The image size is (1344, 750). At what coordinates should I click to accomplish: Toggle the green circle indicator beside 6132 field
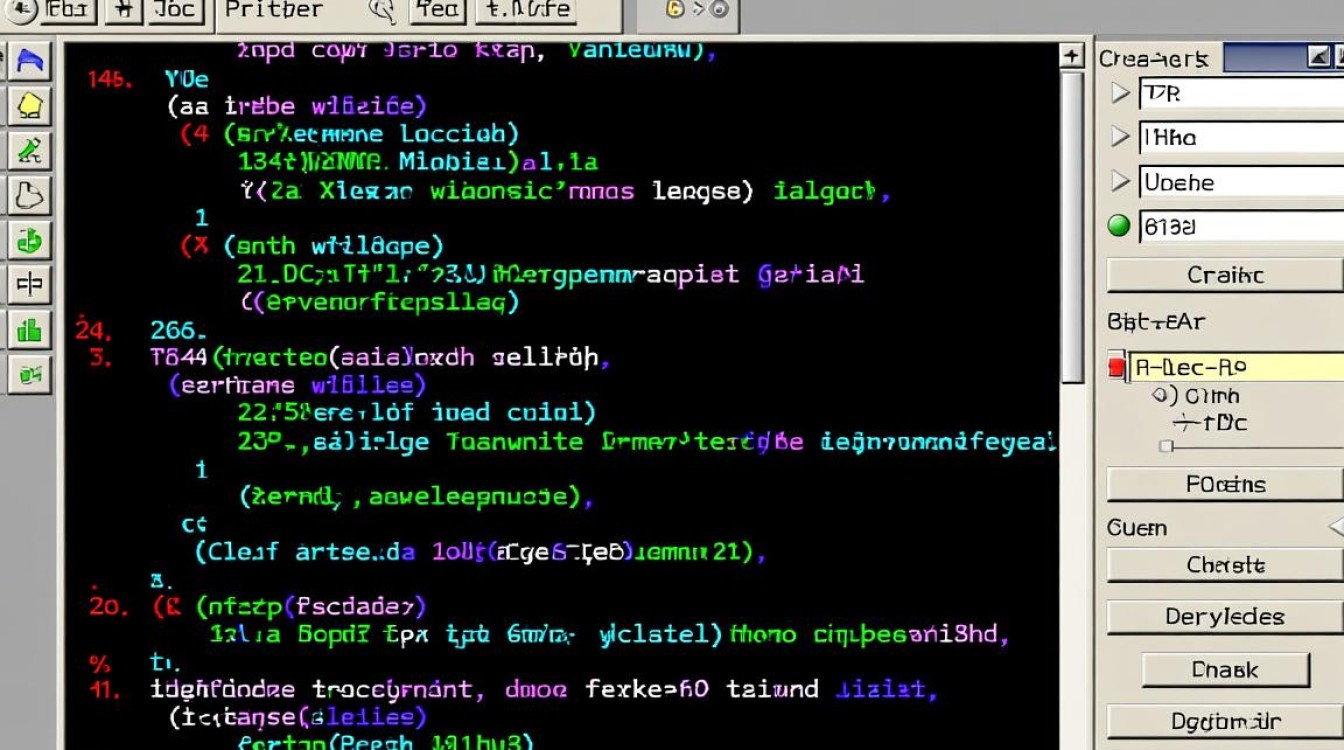click(1119, 226)
